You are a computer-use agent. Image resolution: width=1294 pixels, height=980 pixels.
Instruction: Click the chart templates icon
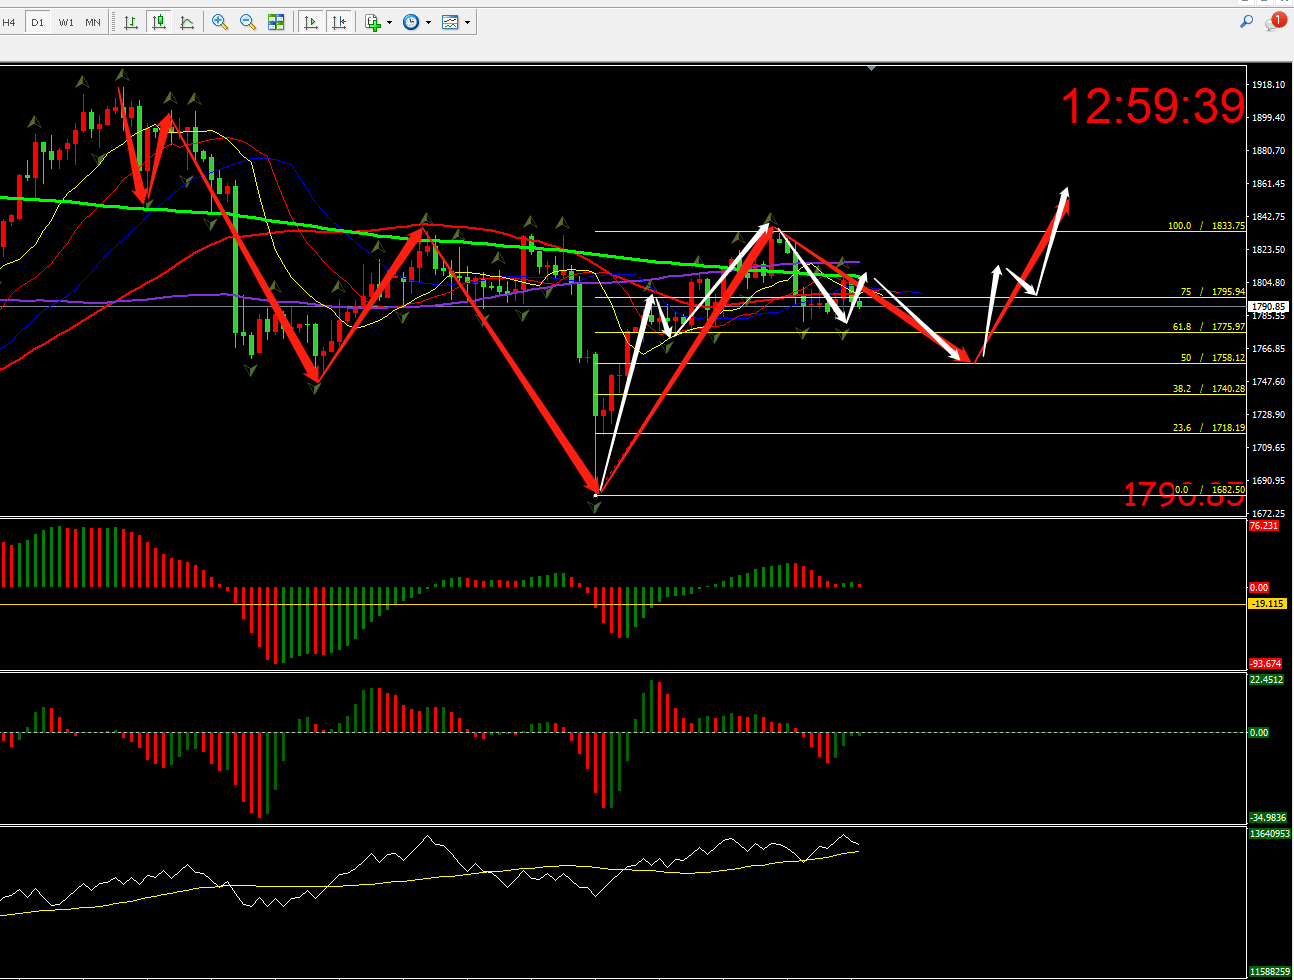(x=450, y=22)
